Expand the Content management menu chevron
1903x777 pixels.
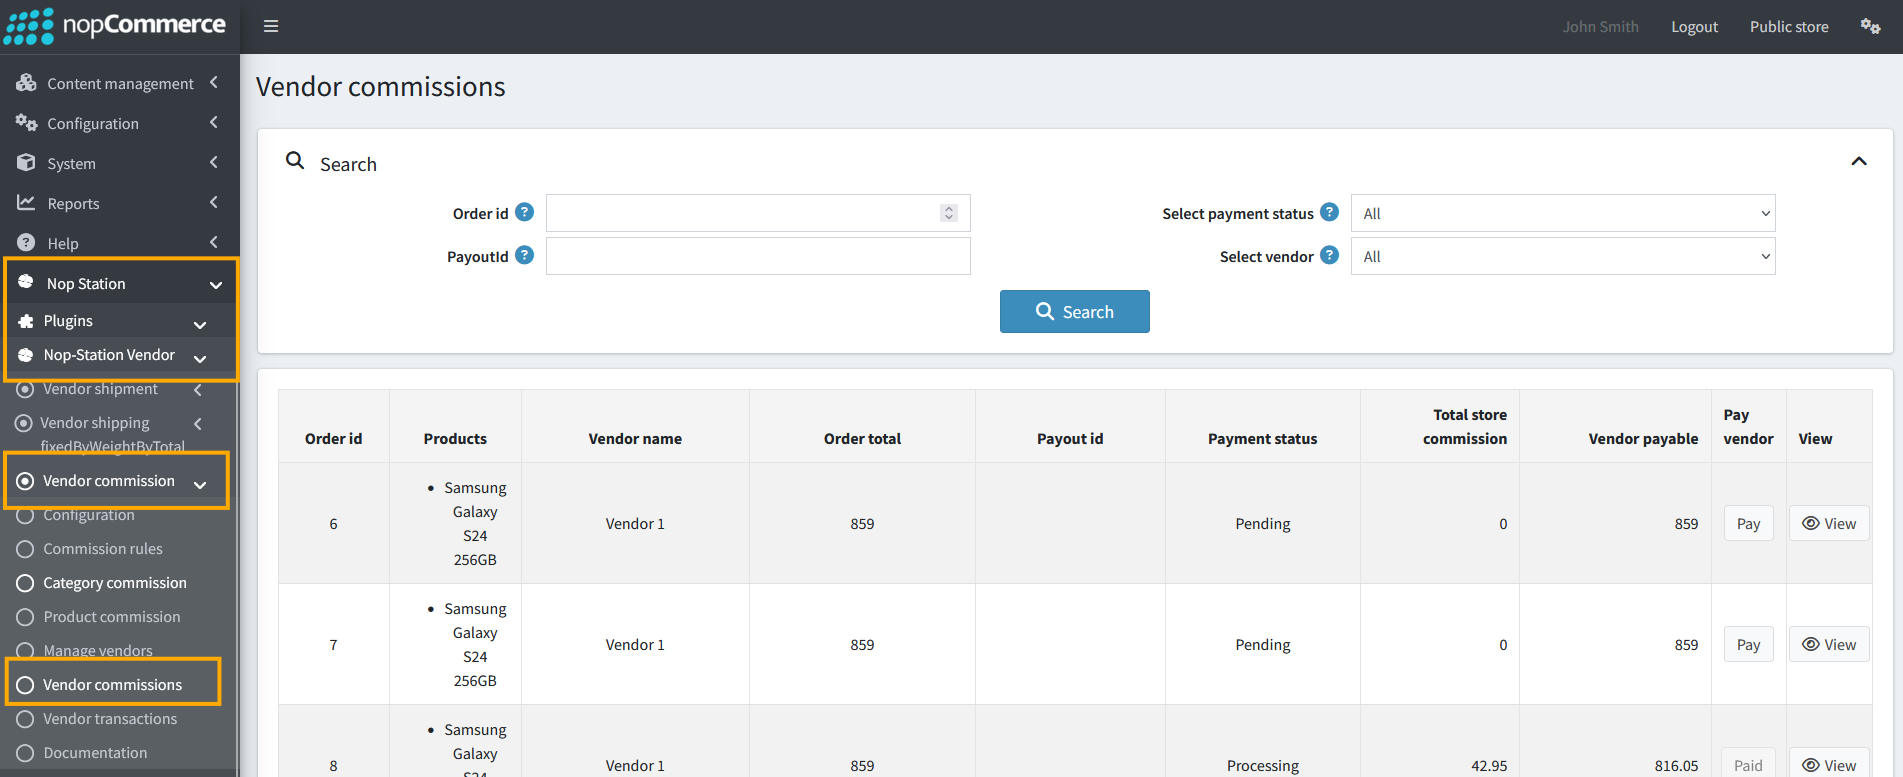pyautogui.click(x=214, y=82)
